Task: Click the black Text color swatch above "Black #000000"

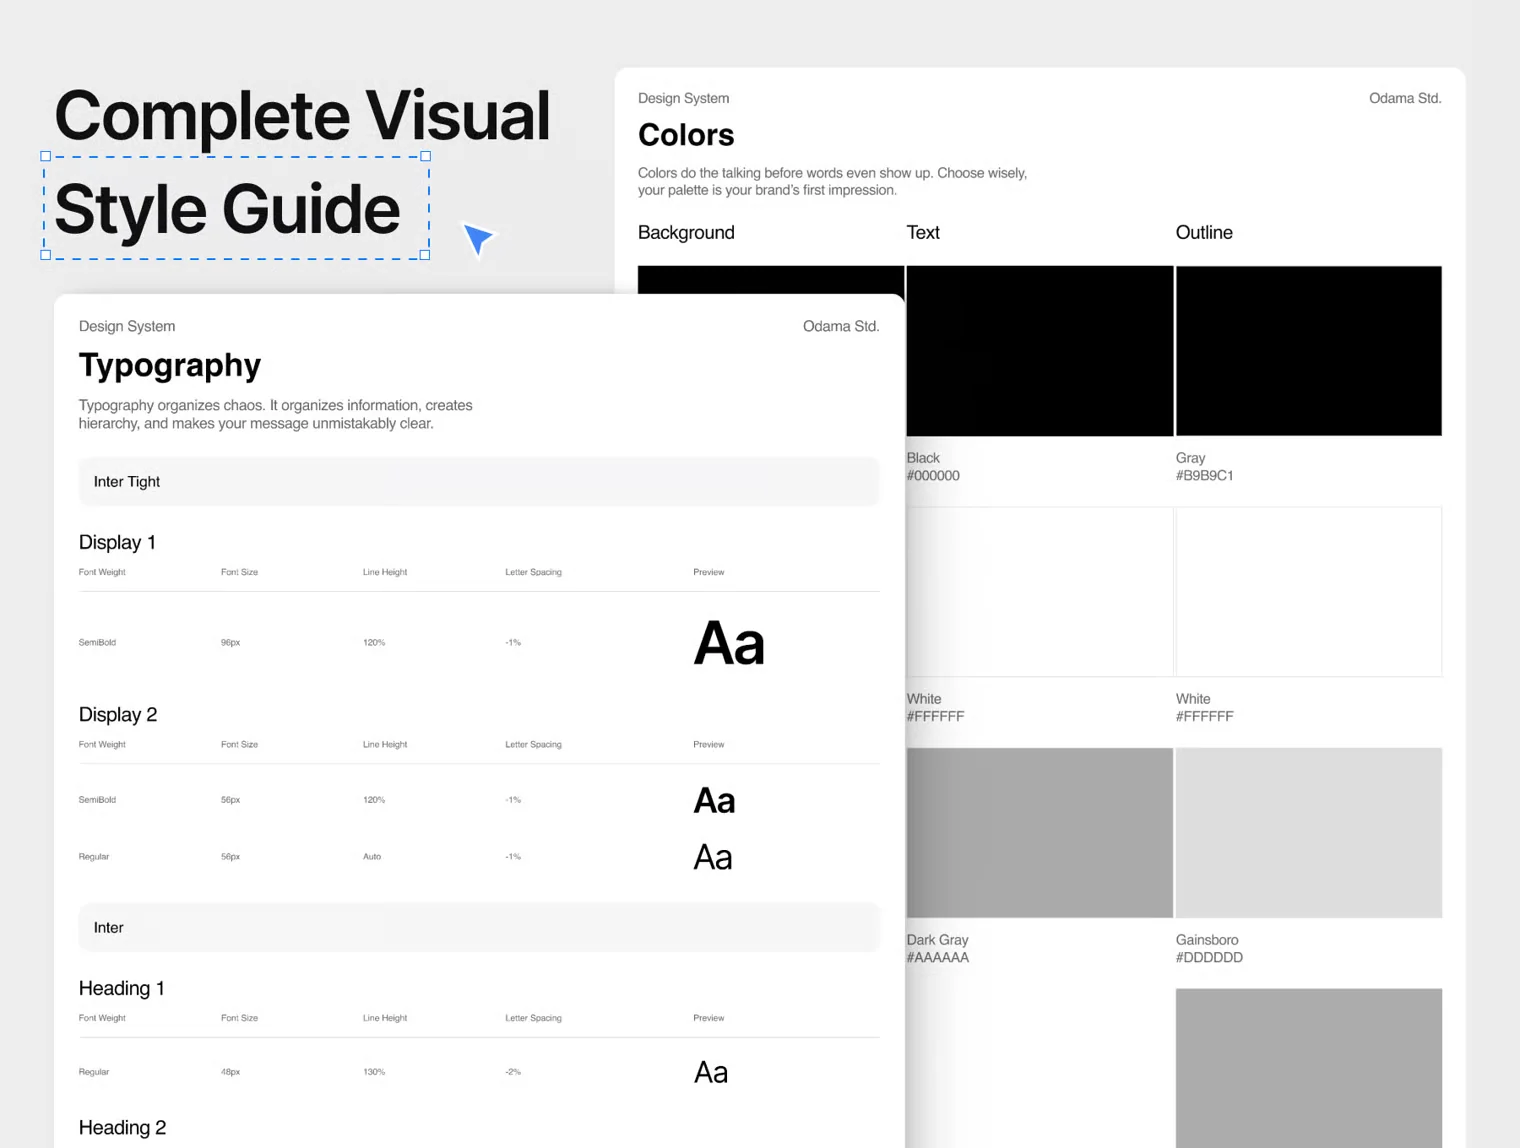Action: [1039, 351]
